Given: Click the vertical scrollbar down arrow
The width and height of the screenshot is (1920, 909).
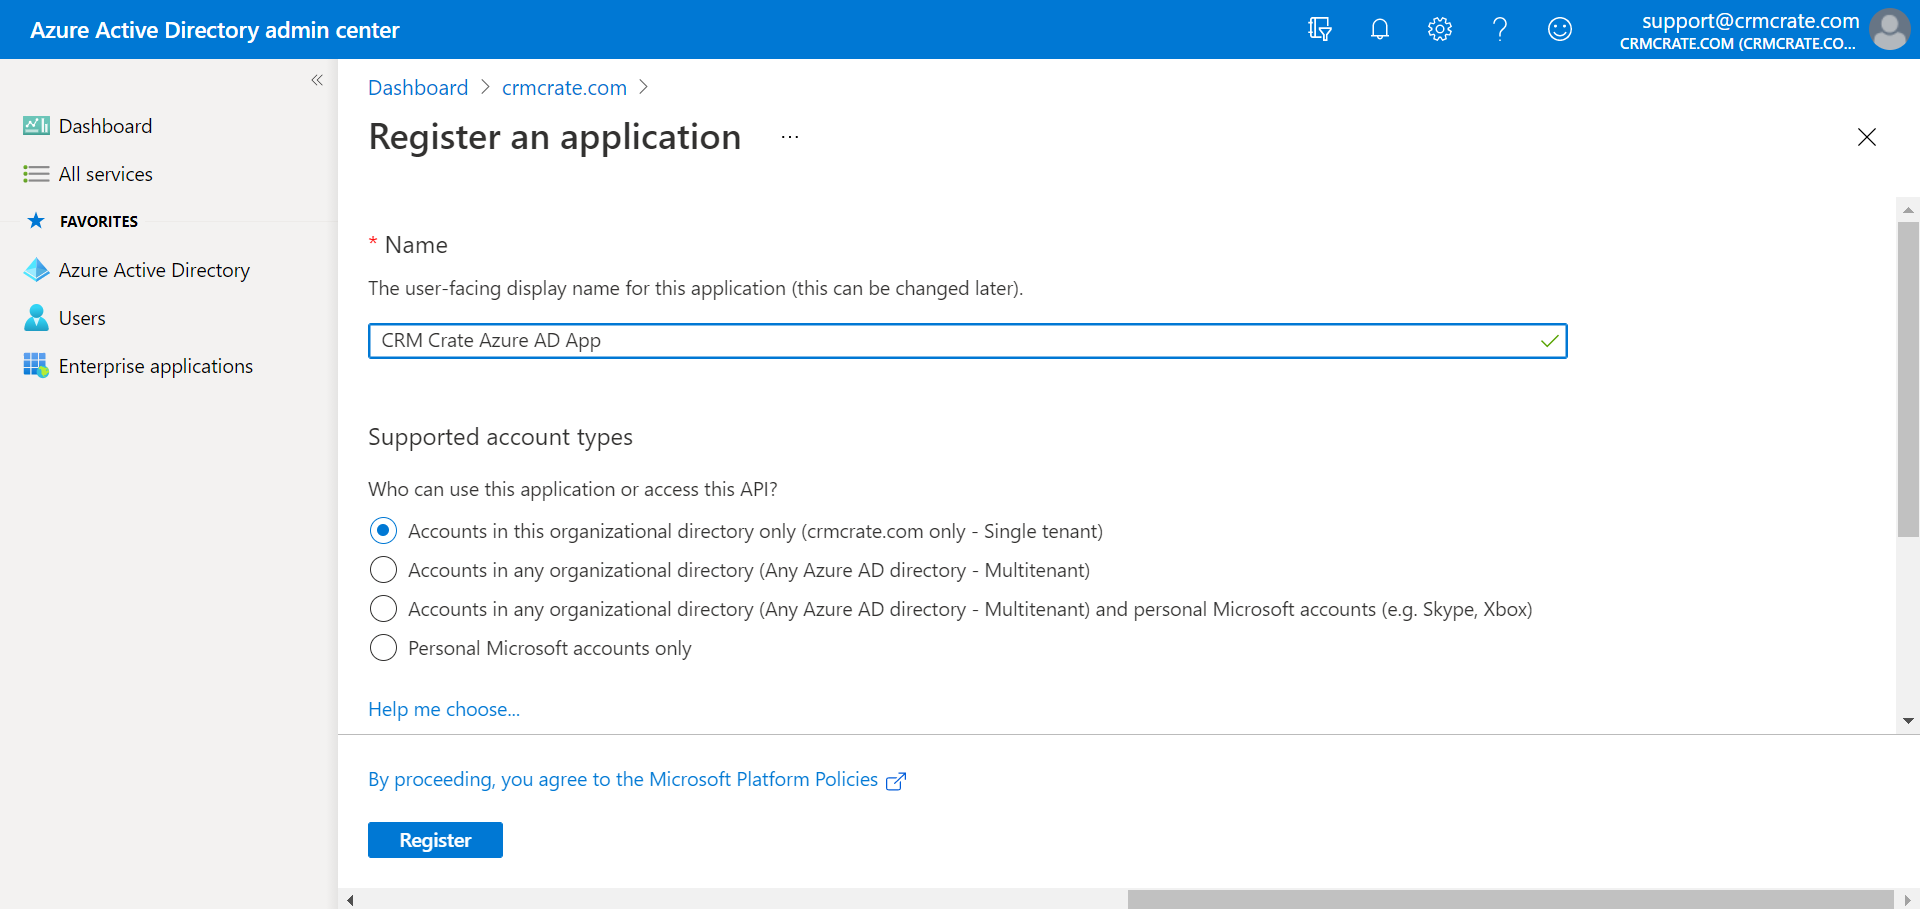Looking at the screenshot, I should [x=1908, y=721].
